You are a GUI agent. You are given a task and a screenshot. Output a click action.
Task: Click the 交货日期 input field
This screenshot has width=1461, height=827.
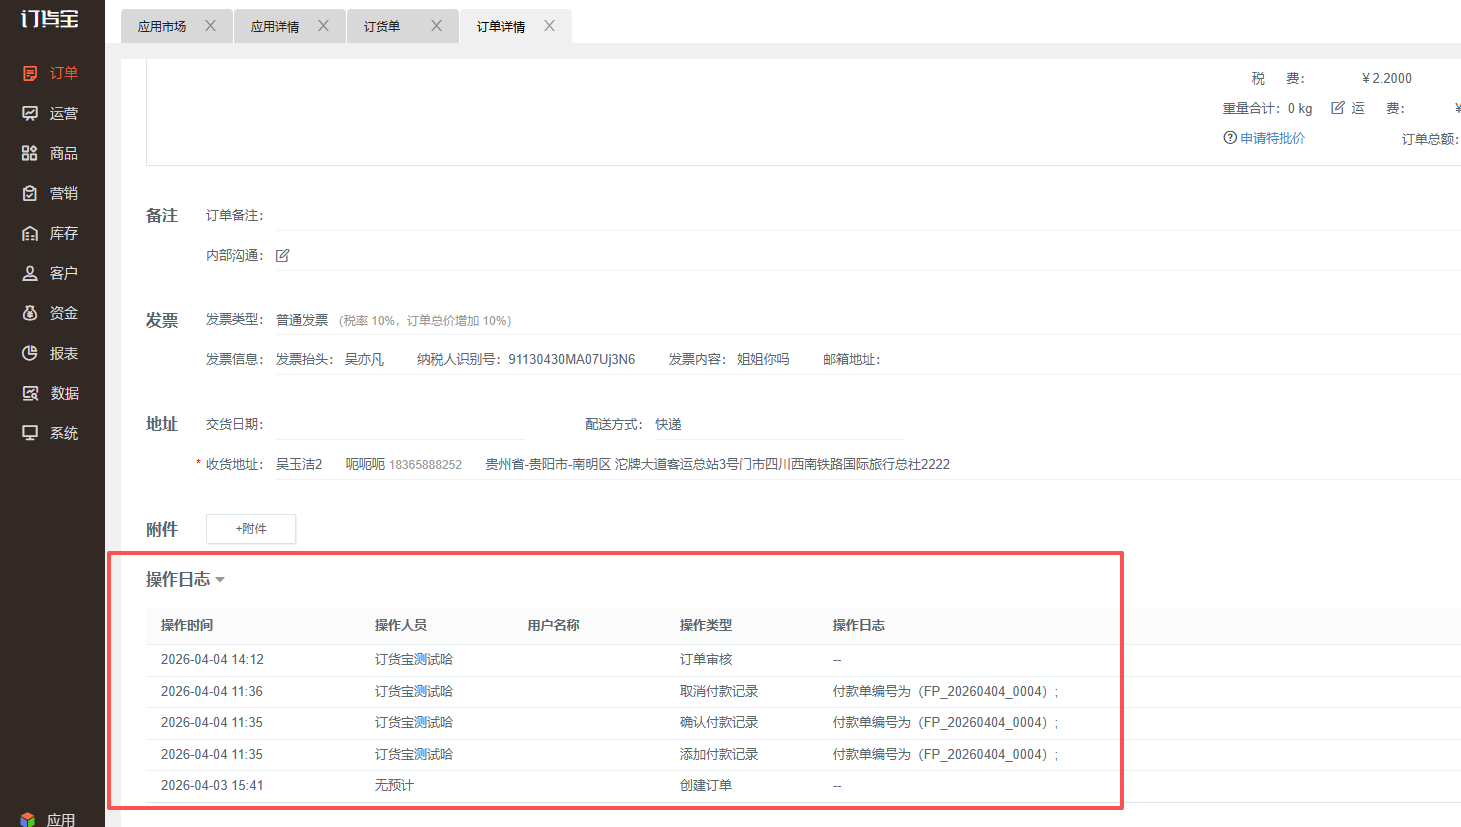pos(400,425)
